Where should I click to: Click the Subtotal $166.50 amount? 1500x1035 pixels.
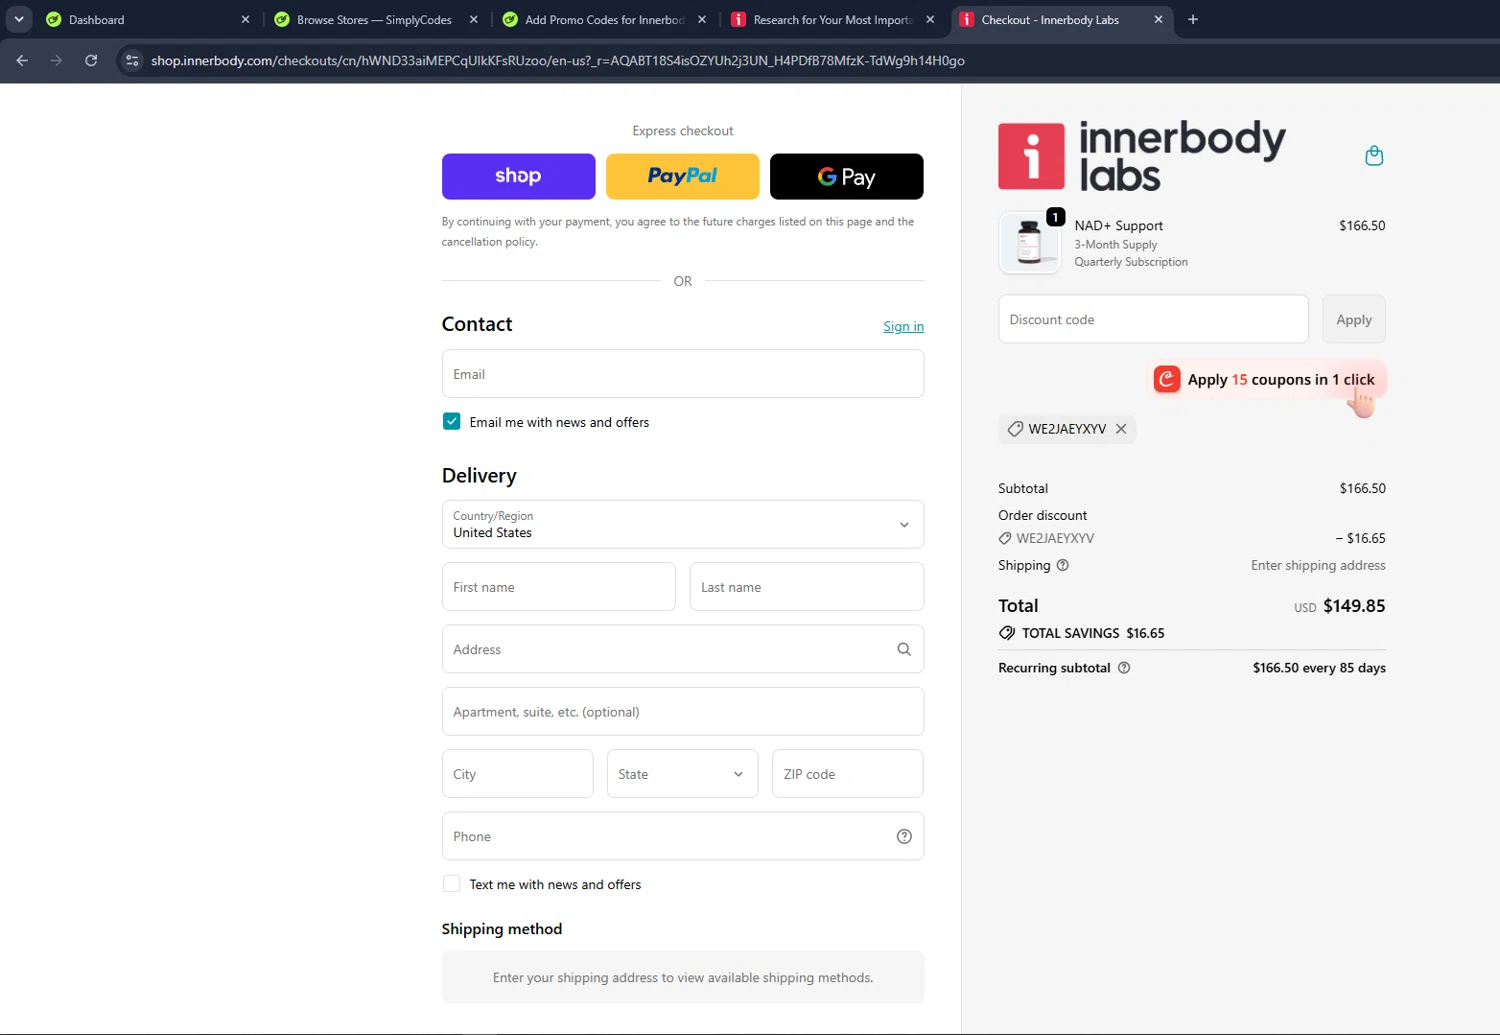1362,489
